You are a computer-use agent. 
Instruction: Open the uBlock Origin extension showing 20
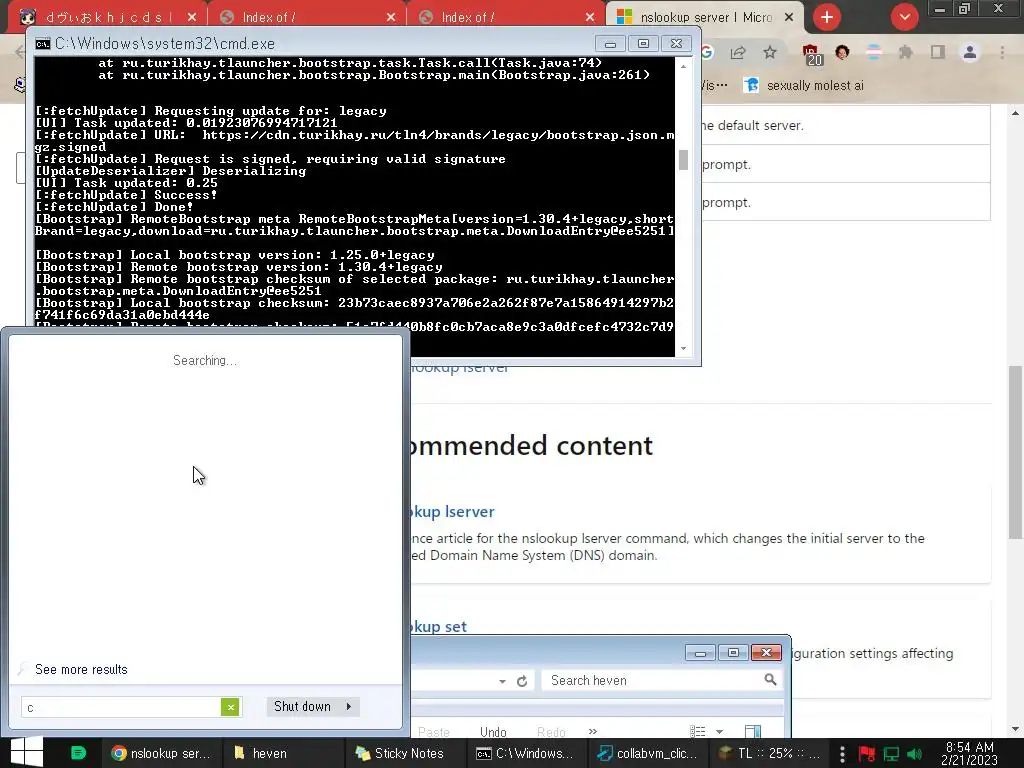812,54
